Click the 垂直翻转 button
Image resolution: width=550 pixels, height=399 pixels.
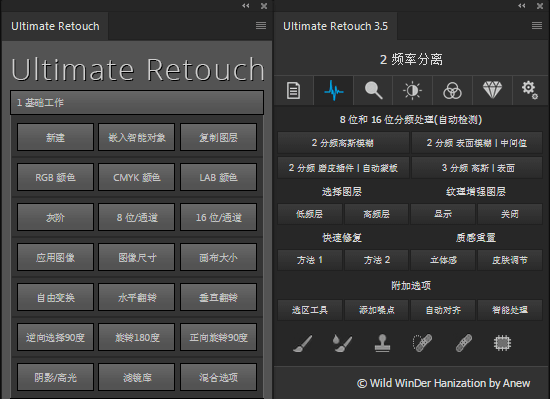[218, 297]
